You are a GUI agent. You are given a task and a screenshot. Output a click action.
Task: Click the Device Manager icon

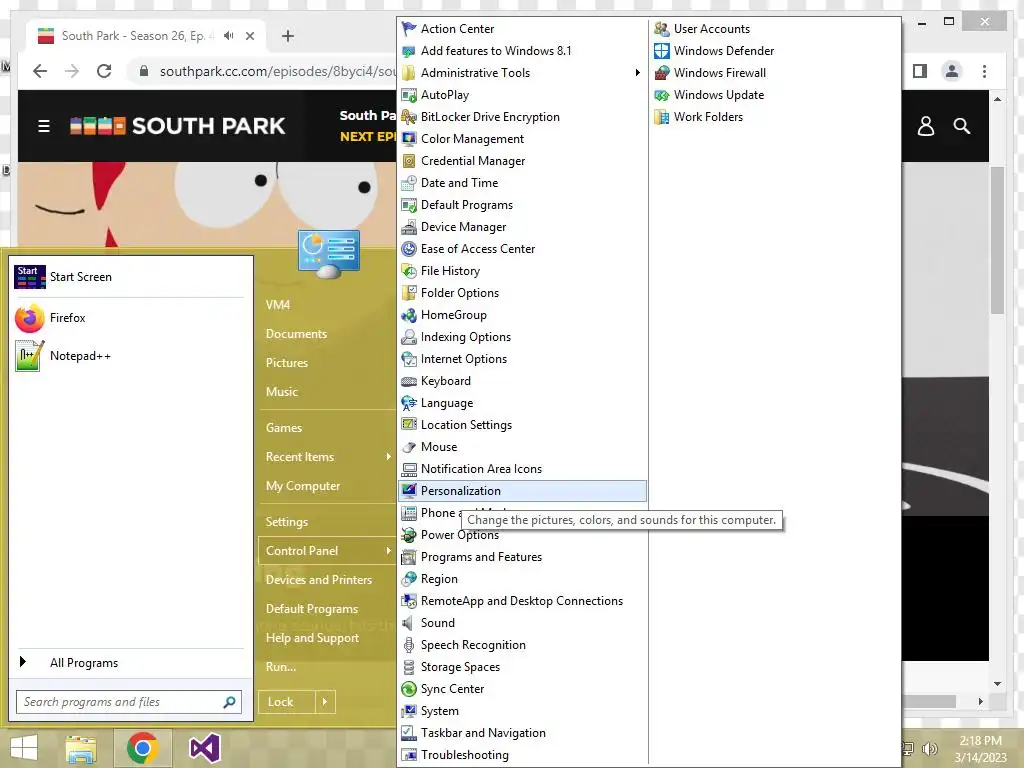[409, 227]
